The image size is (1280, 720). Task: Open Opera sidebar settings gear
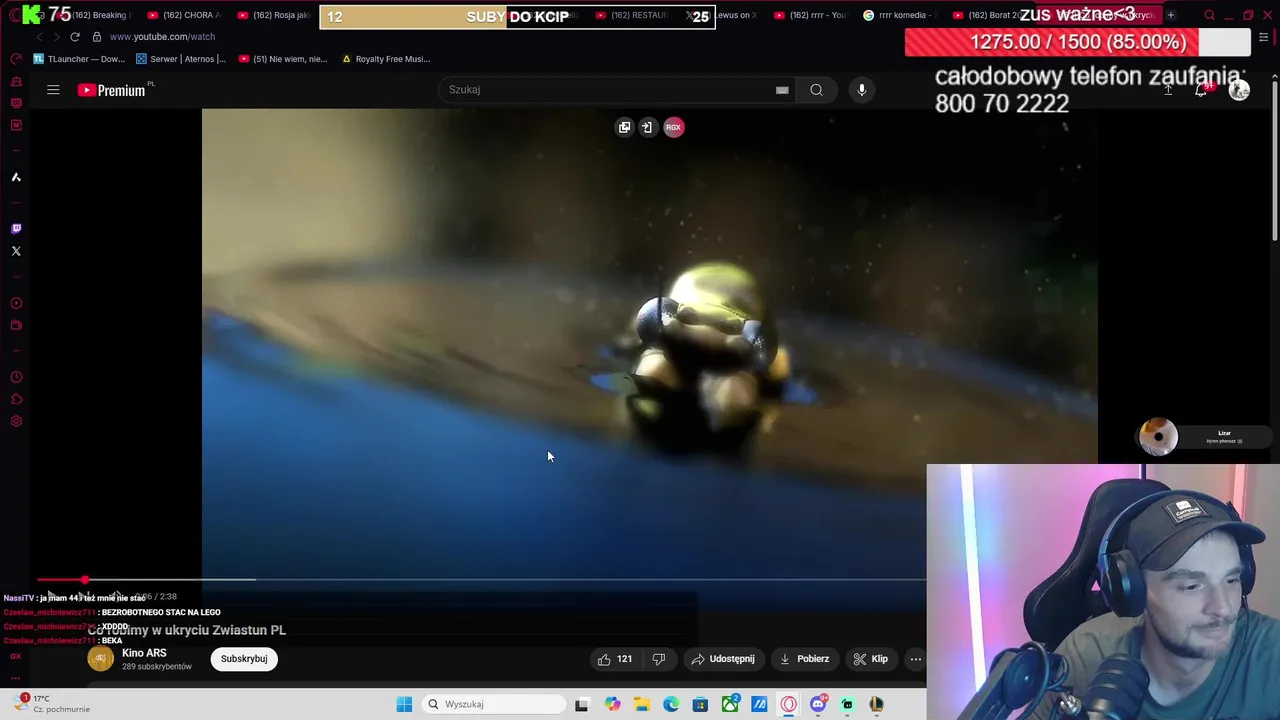click(x=16, y=421)
